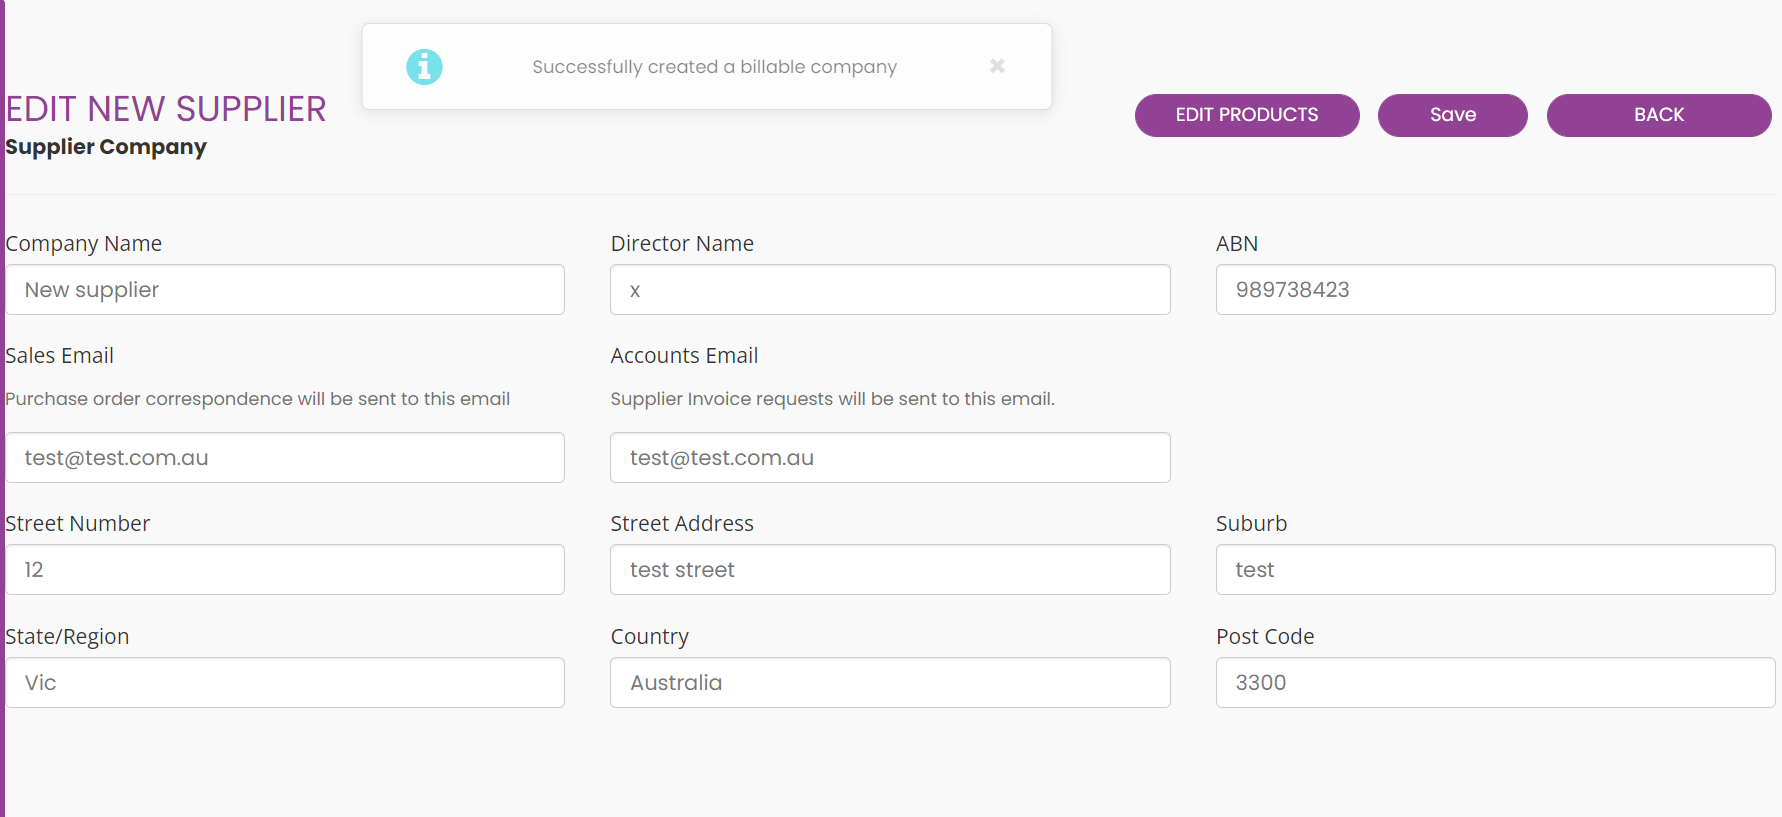Click the Post Code input
The height and width of the screenshot is (817, 1782).
pos(1495,683)
